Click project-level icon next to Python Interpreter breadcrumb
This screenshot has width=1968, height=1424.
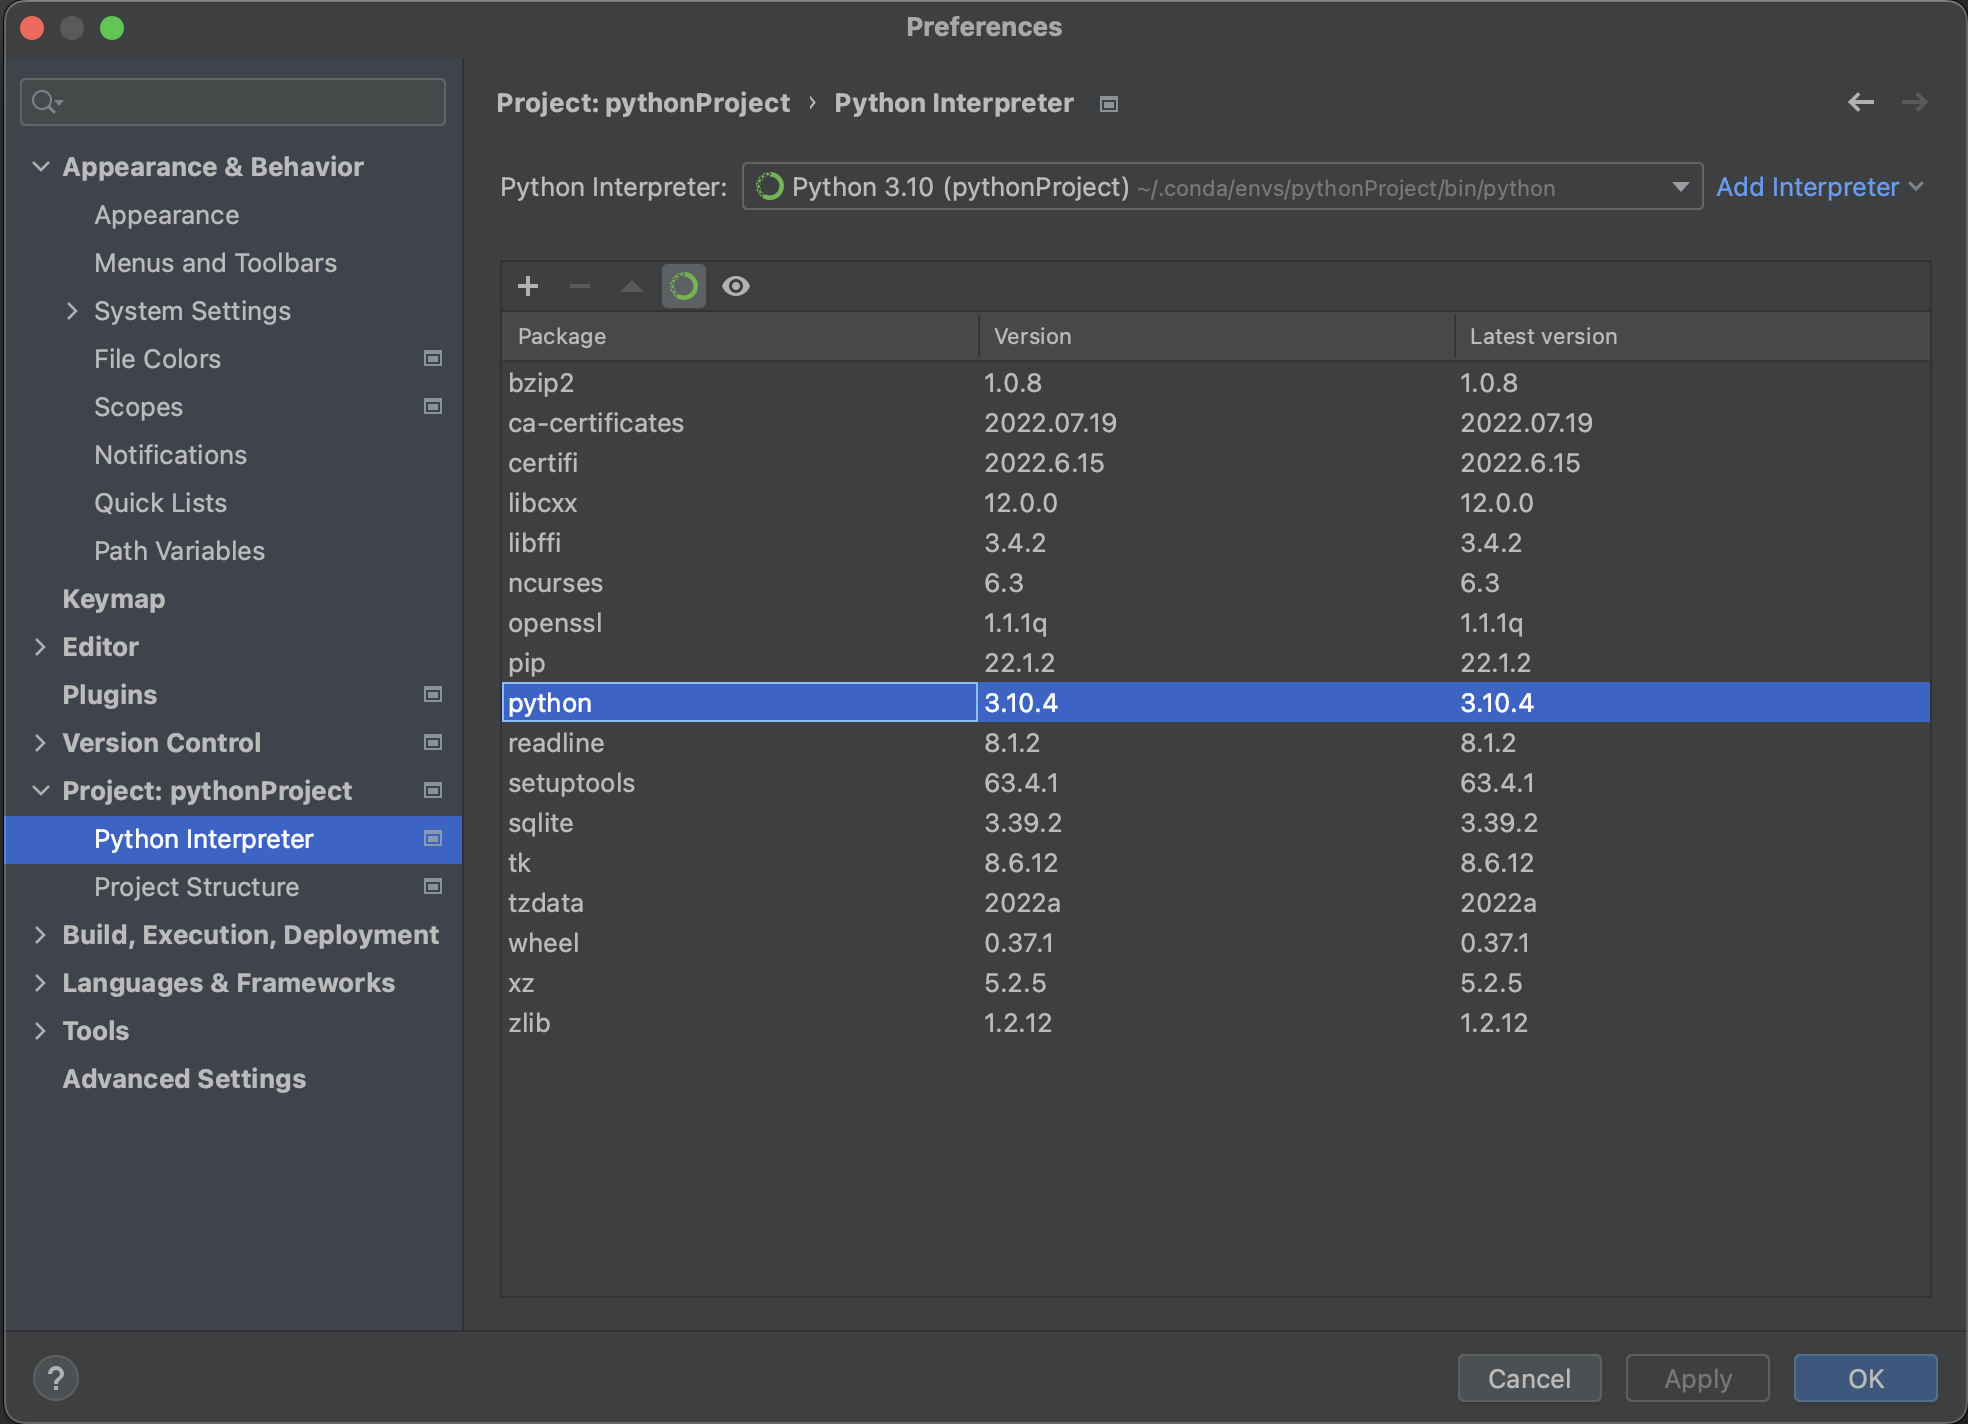click(x=1108, y=104)
